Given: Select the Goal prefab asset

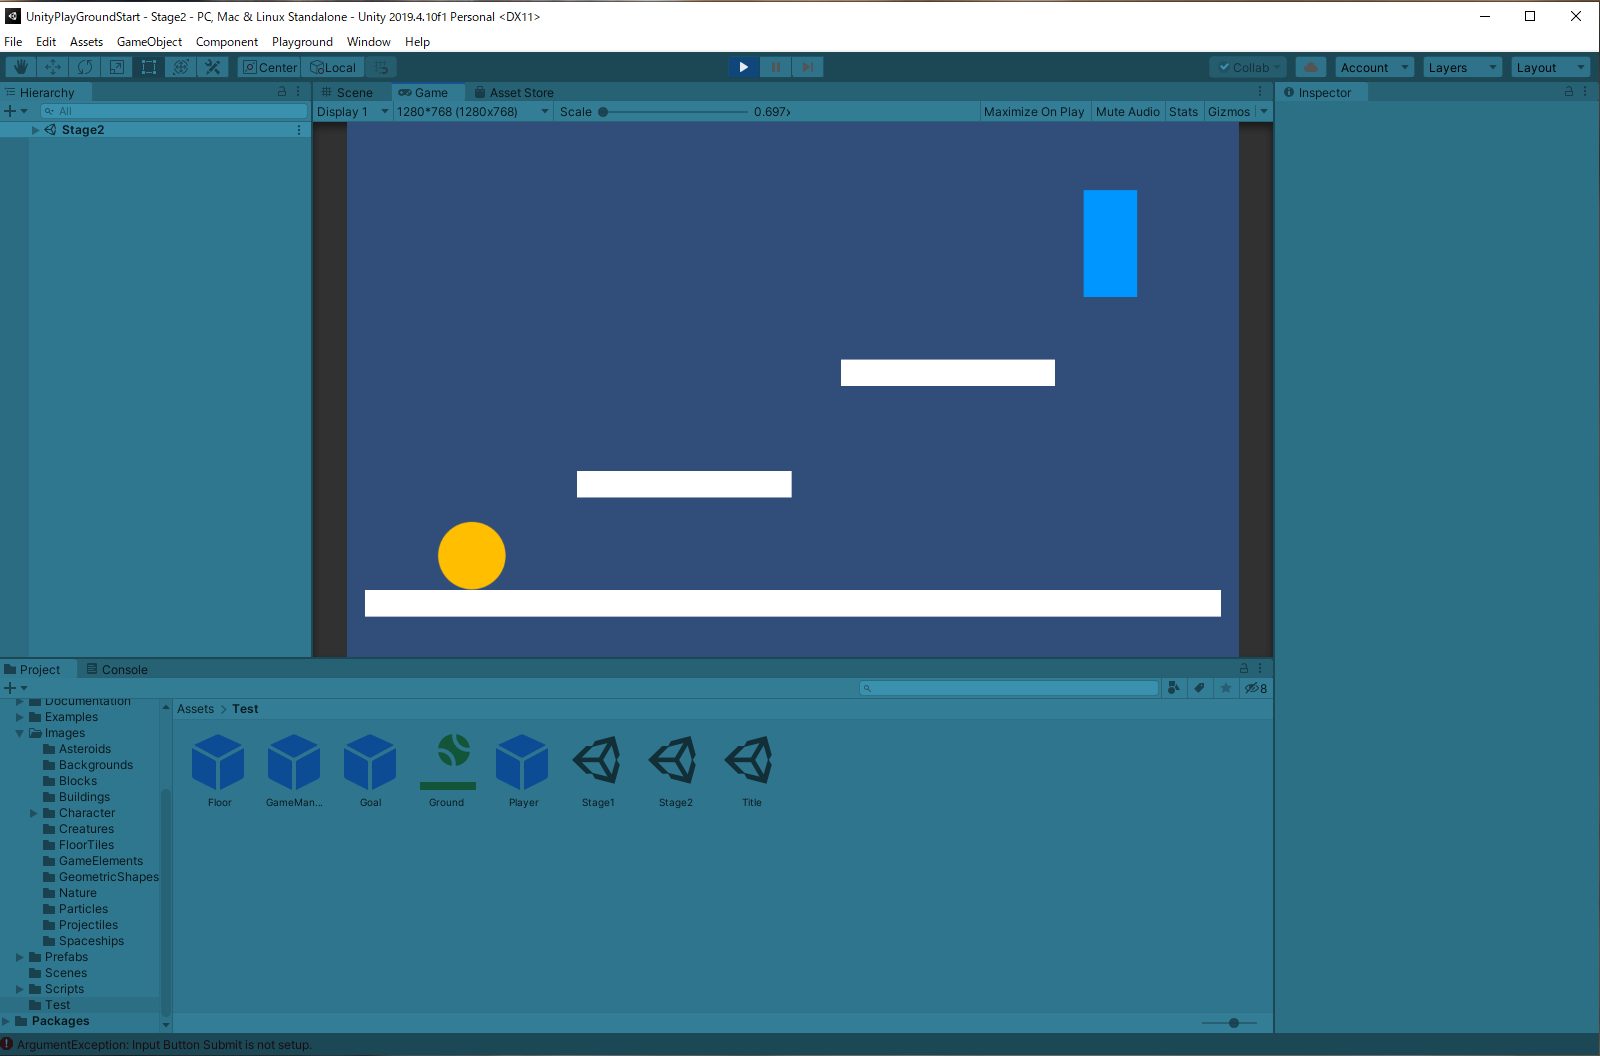Looking at the screenshot, I should point(370,770).
